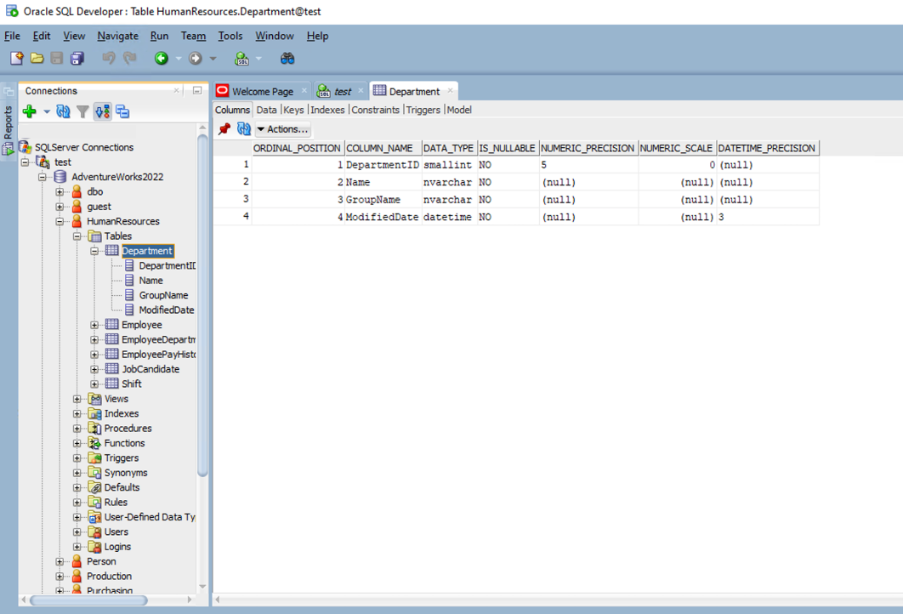Apply a filter in the Connections panel
The height and width of the screenshot is (614, 904).
[x=82, y=111]
